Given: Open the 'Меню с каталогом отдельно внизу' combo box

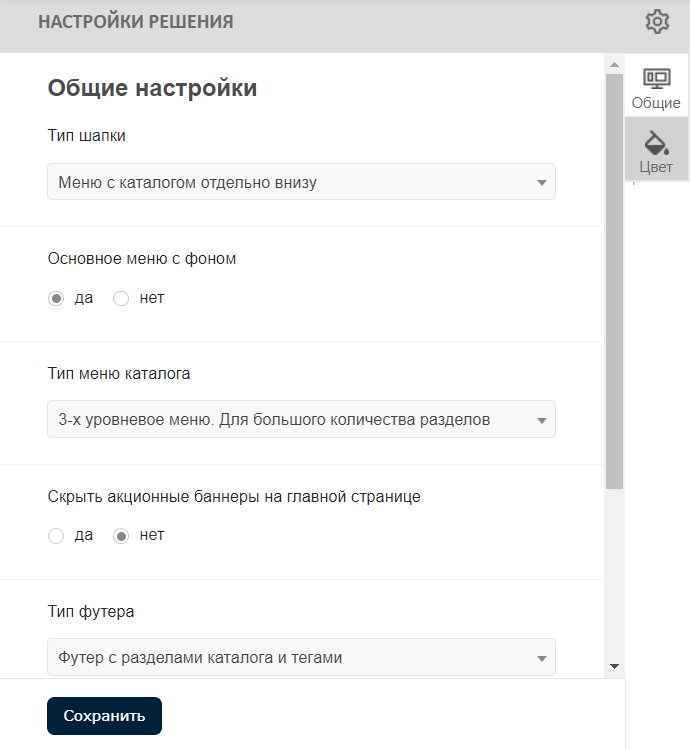Looking at the screenshot, I should (290, 182).
